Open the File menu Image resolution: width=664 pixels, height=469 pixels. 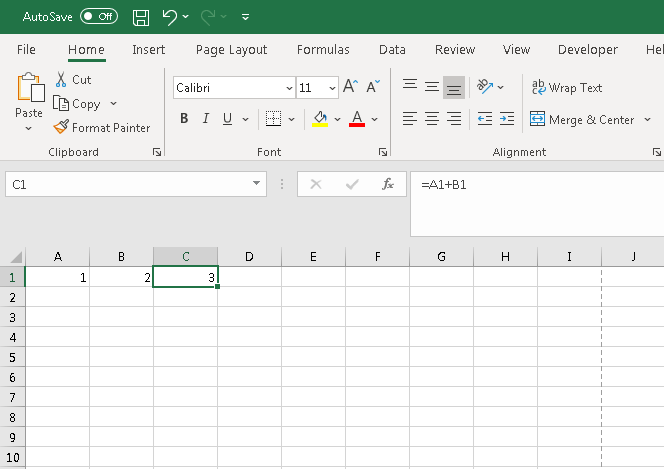26,50
